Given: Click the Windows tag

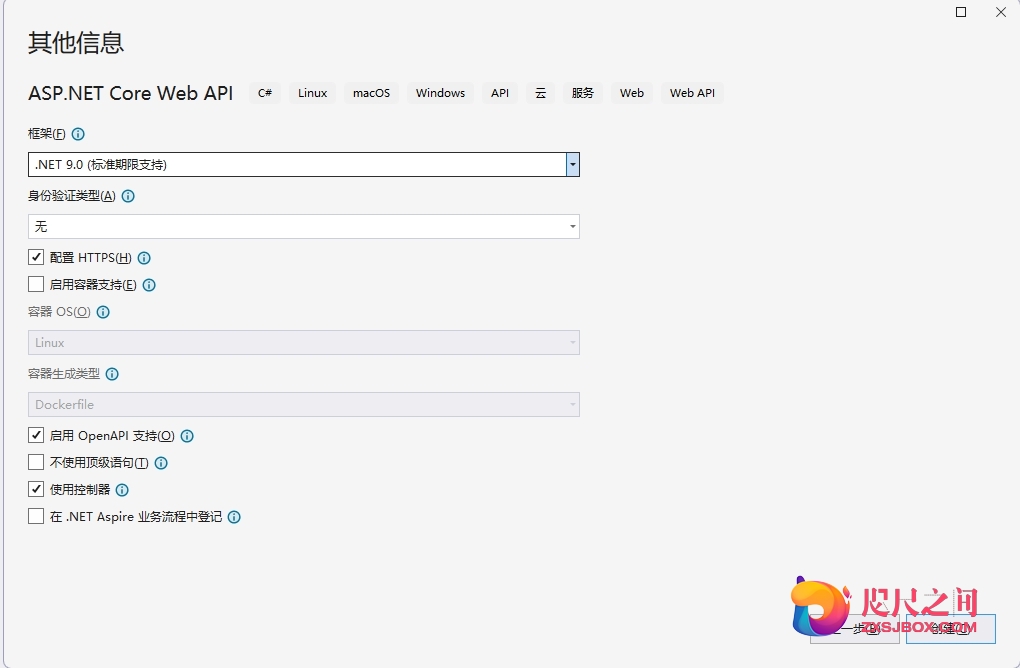Looking at the screenshot, I should tap(440, 93).
